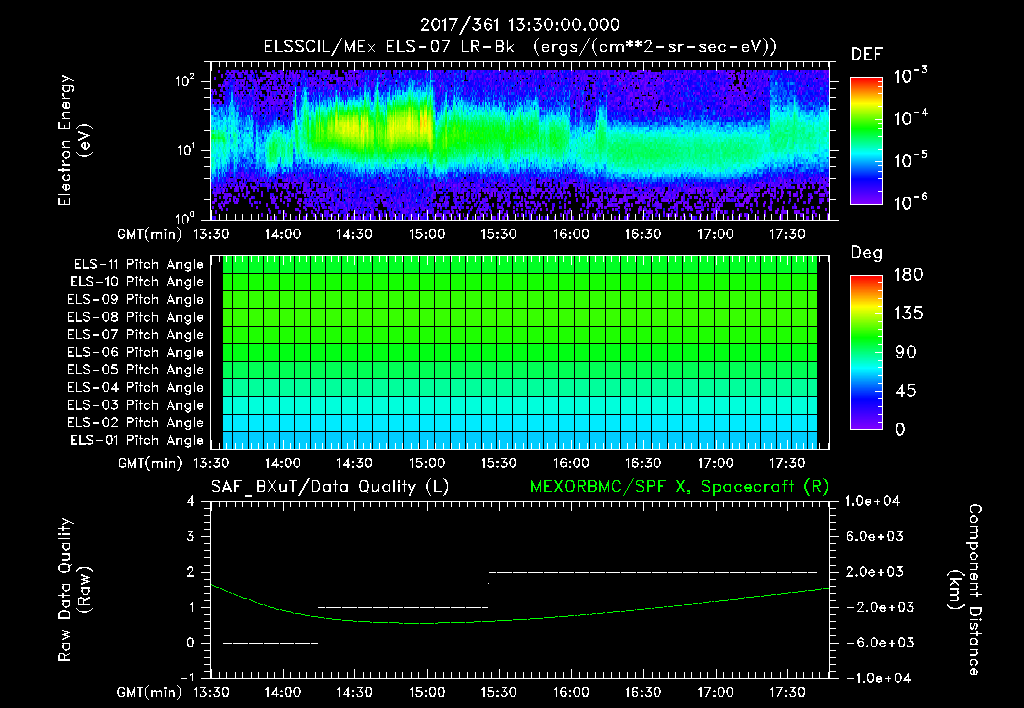The height and width of the screenshot is (708, 1024).
Task: Click the 45 tick on Deg scale
Action: pyautogui.click(x=905, y=391)
